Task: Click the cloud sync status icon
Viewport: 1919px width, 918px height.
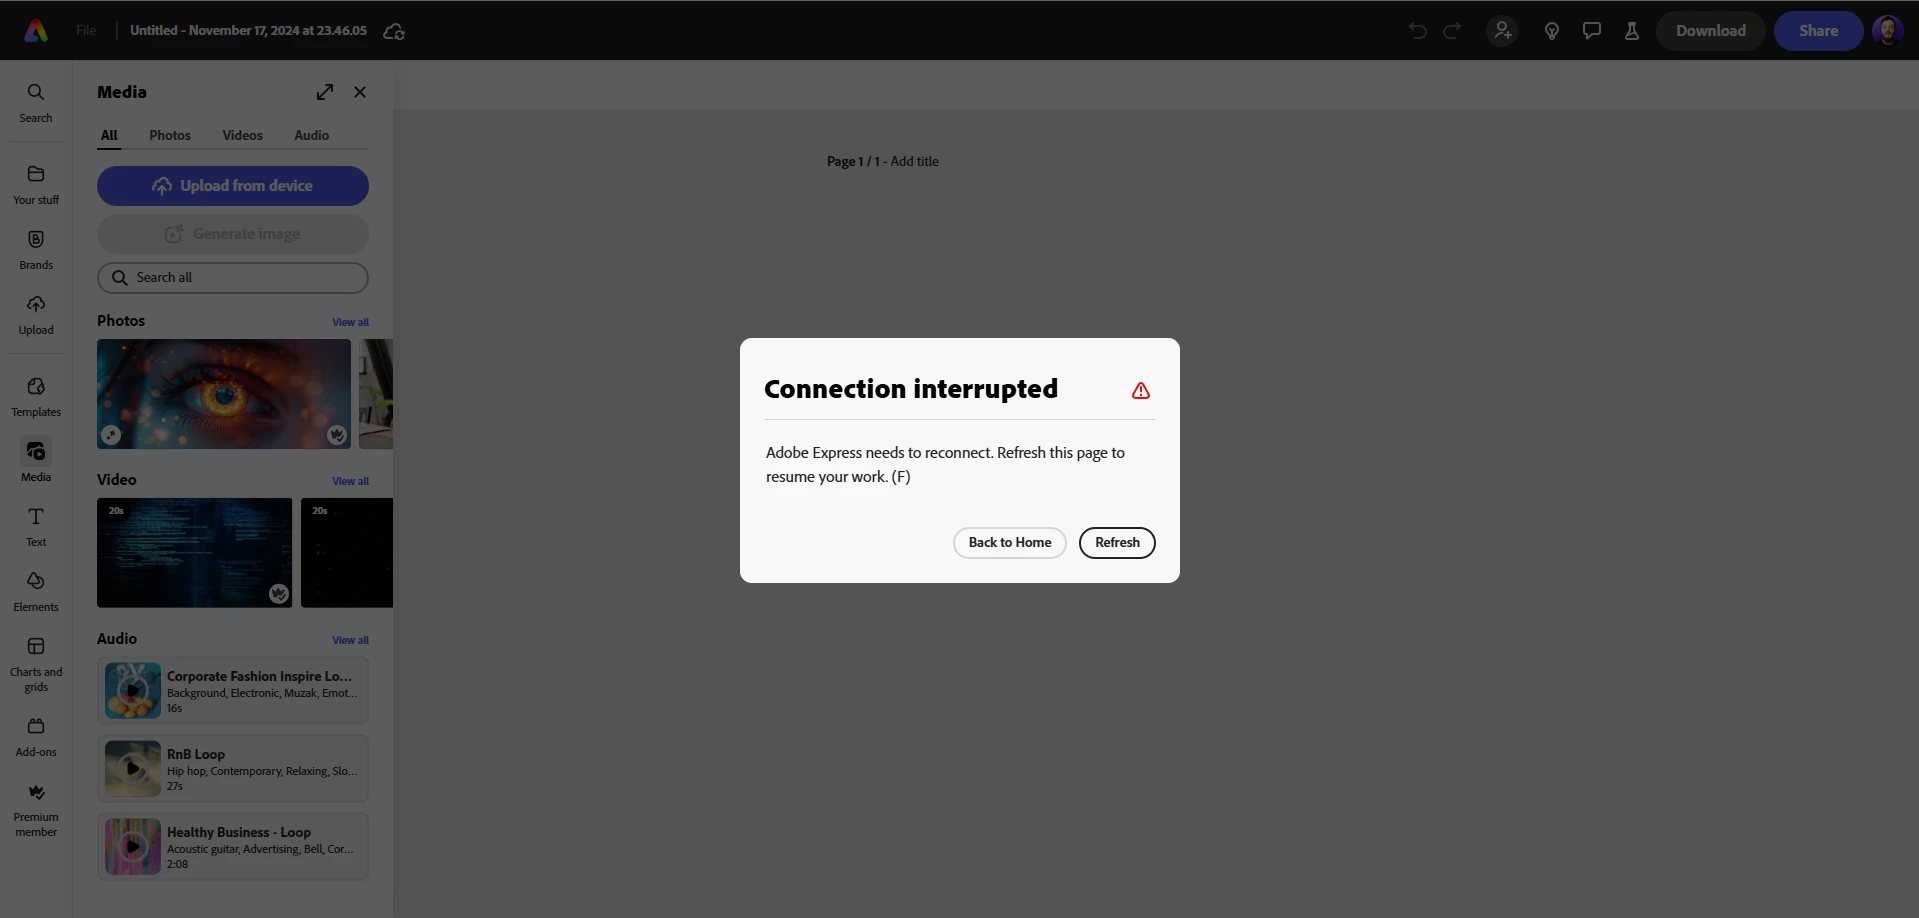Action: click(x=394, y=32)
